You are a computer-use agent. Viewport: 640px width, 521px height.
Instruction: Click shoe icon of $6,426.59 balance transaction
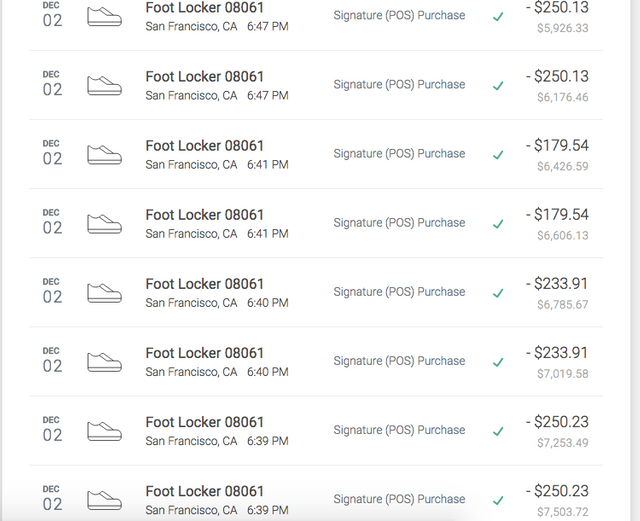tap(104, 155)
